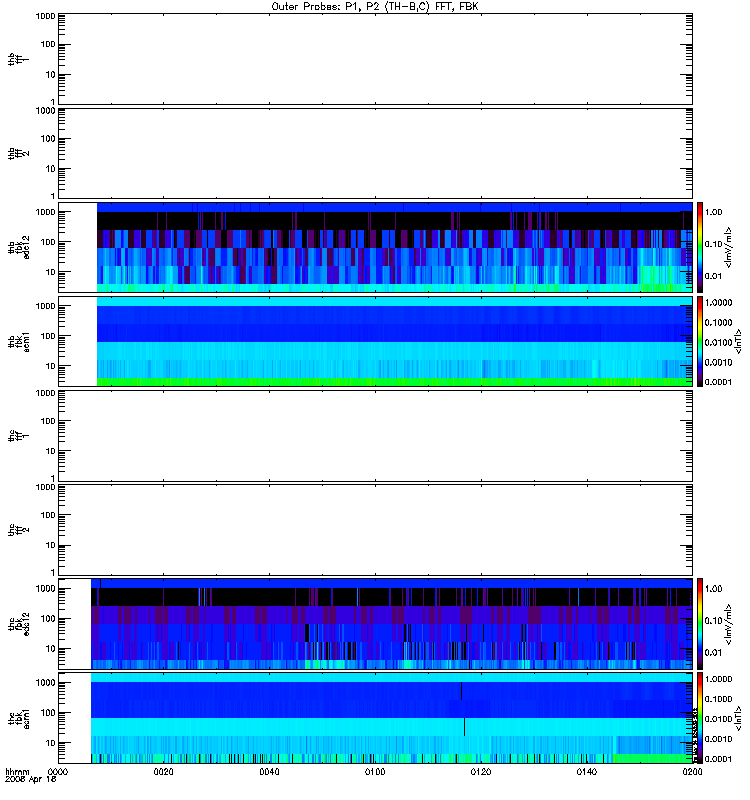
Task: Click the "0120" time axis label
Action: pyautogui.click(x=481, y=772)
